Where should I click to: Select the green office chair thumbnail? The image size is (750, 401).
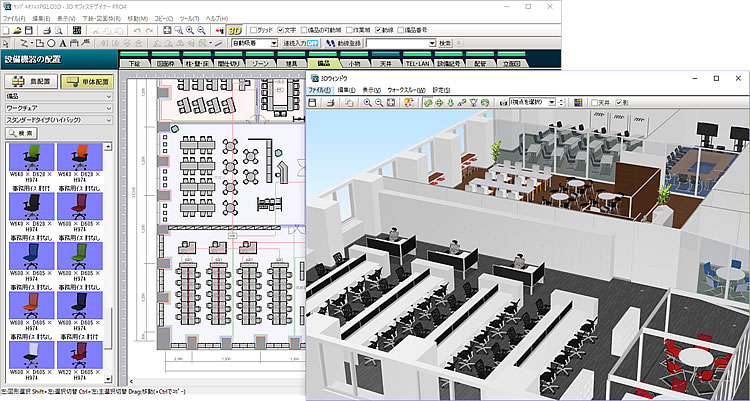click(x=32, y=156)
